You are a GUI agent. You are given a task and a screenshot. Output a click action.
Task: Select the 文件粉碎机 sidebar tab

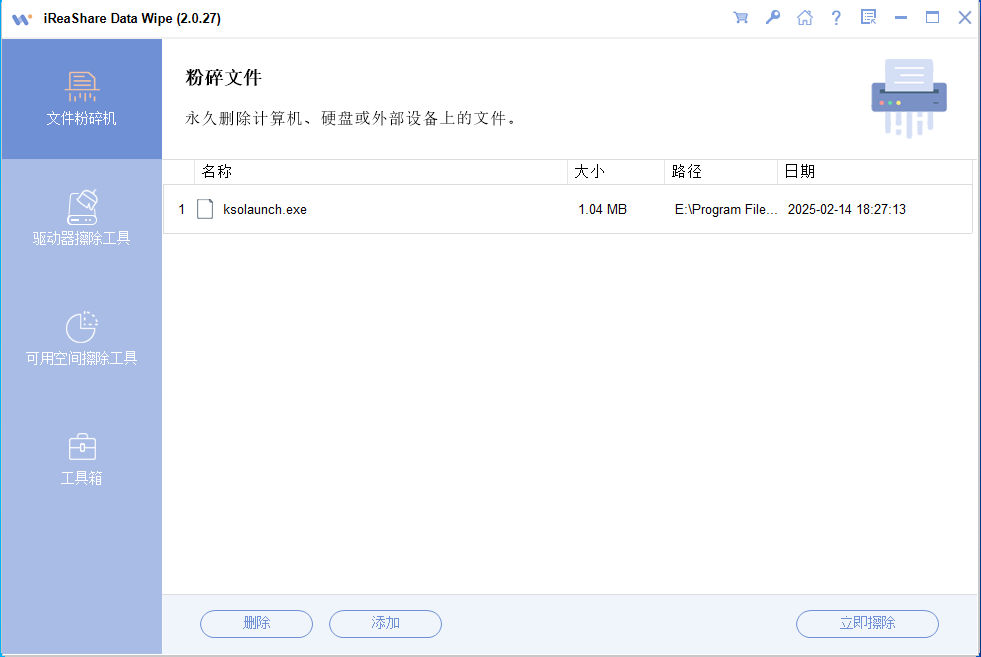[81, 99]
